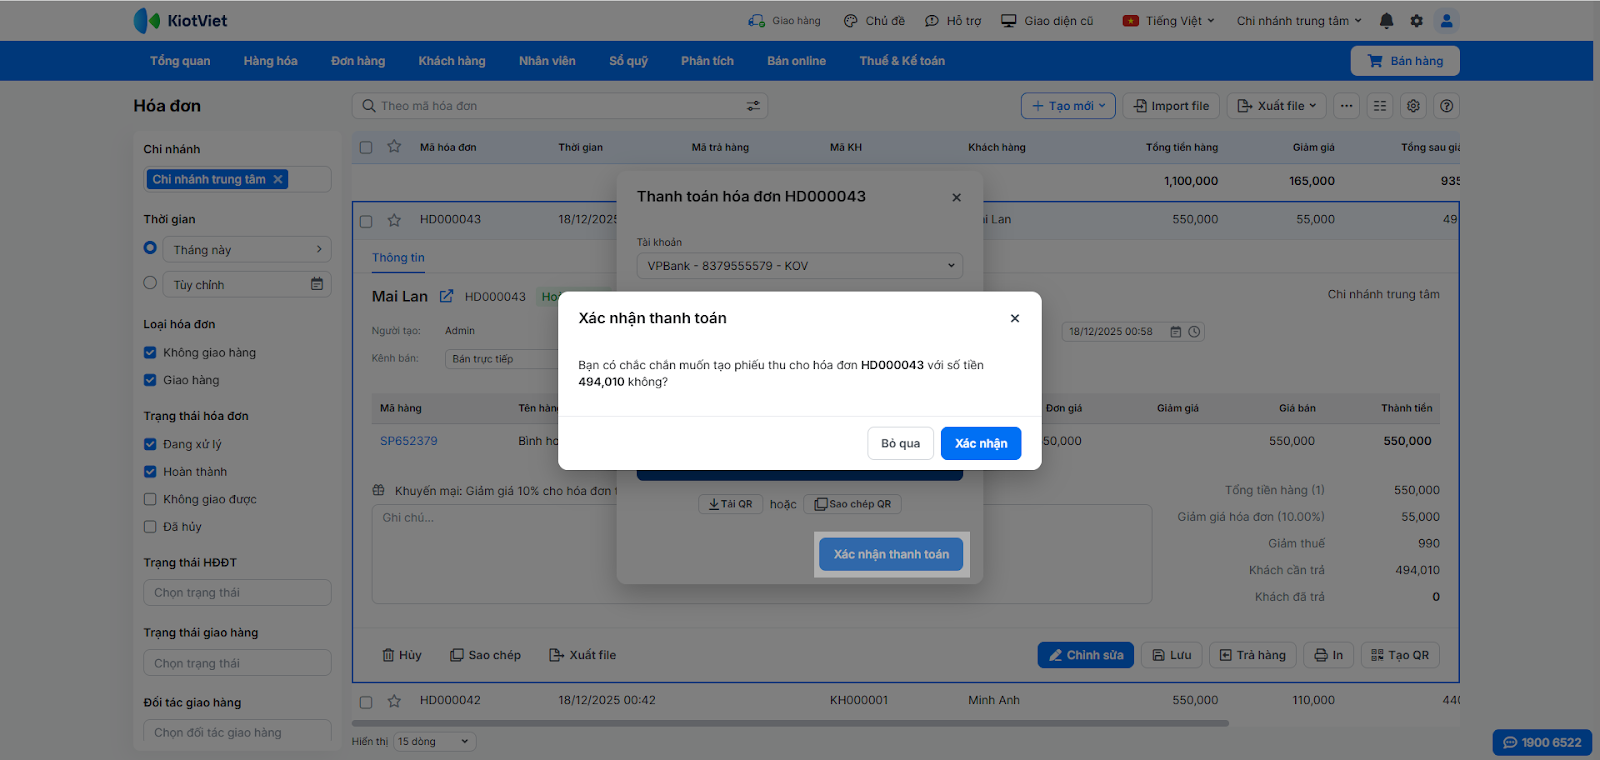Select the Tháng này radio option
Viewport: 1600px width, 760px height.
point(150,248)
